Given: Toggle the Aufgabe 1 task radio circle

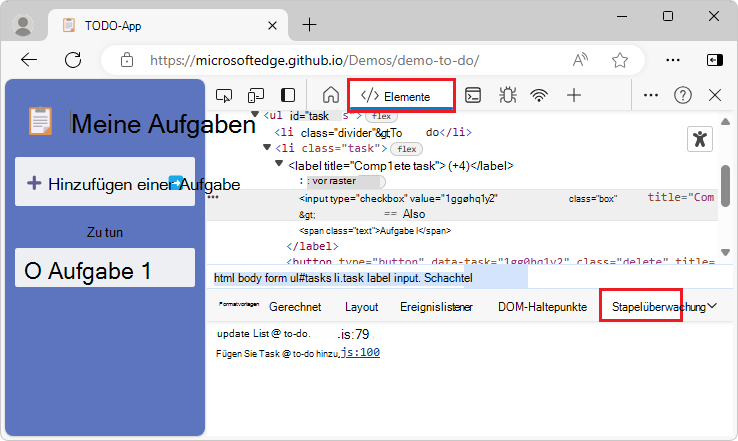Looking at the screenshot, I should point(31,271).
